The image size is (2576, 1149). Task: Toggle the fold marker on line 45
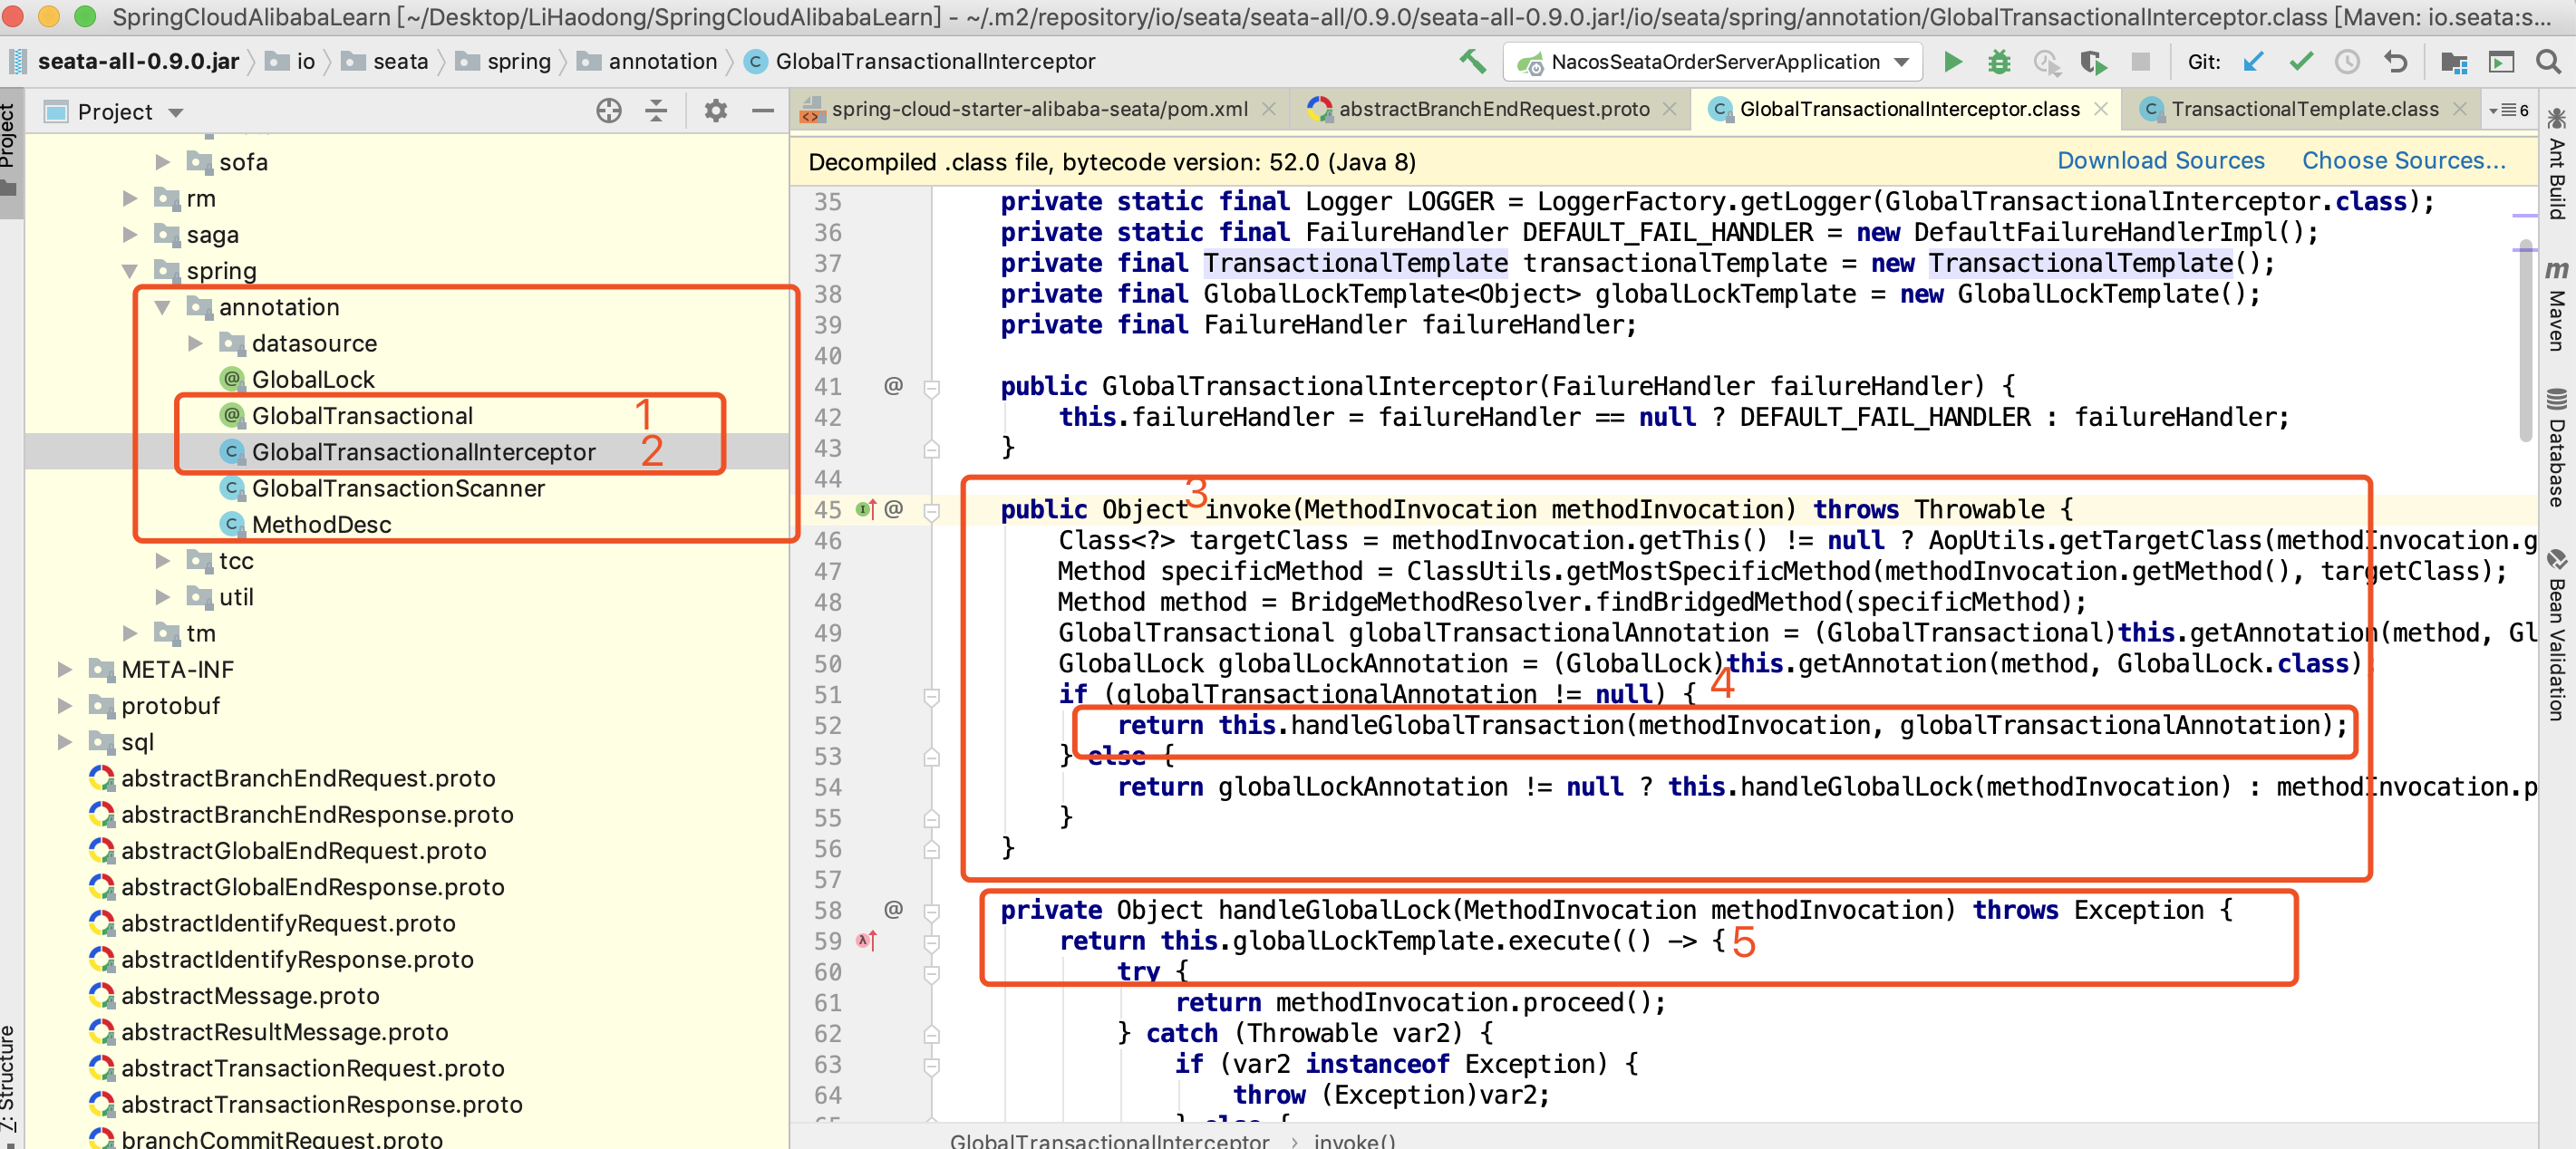pyautogui.click(x=931, y=511)
